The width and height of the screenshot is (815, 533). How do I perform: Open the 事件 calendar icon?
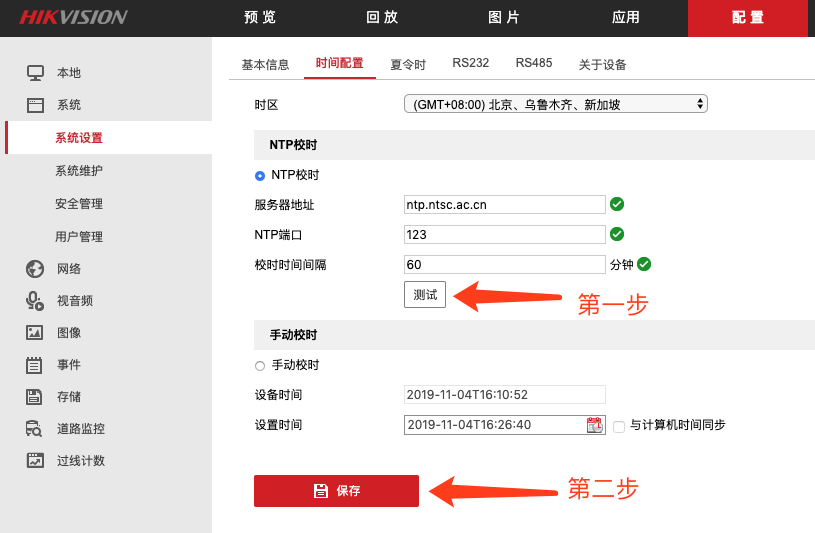click(x=35, y=365)
